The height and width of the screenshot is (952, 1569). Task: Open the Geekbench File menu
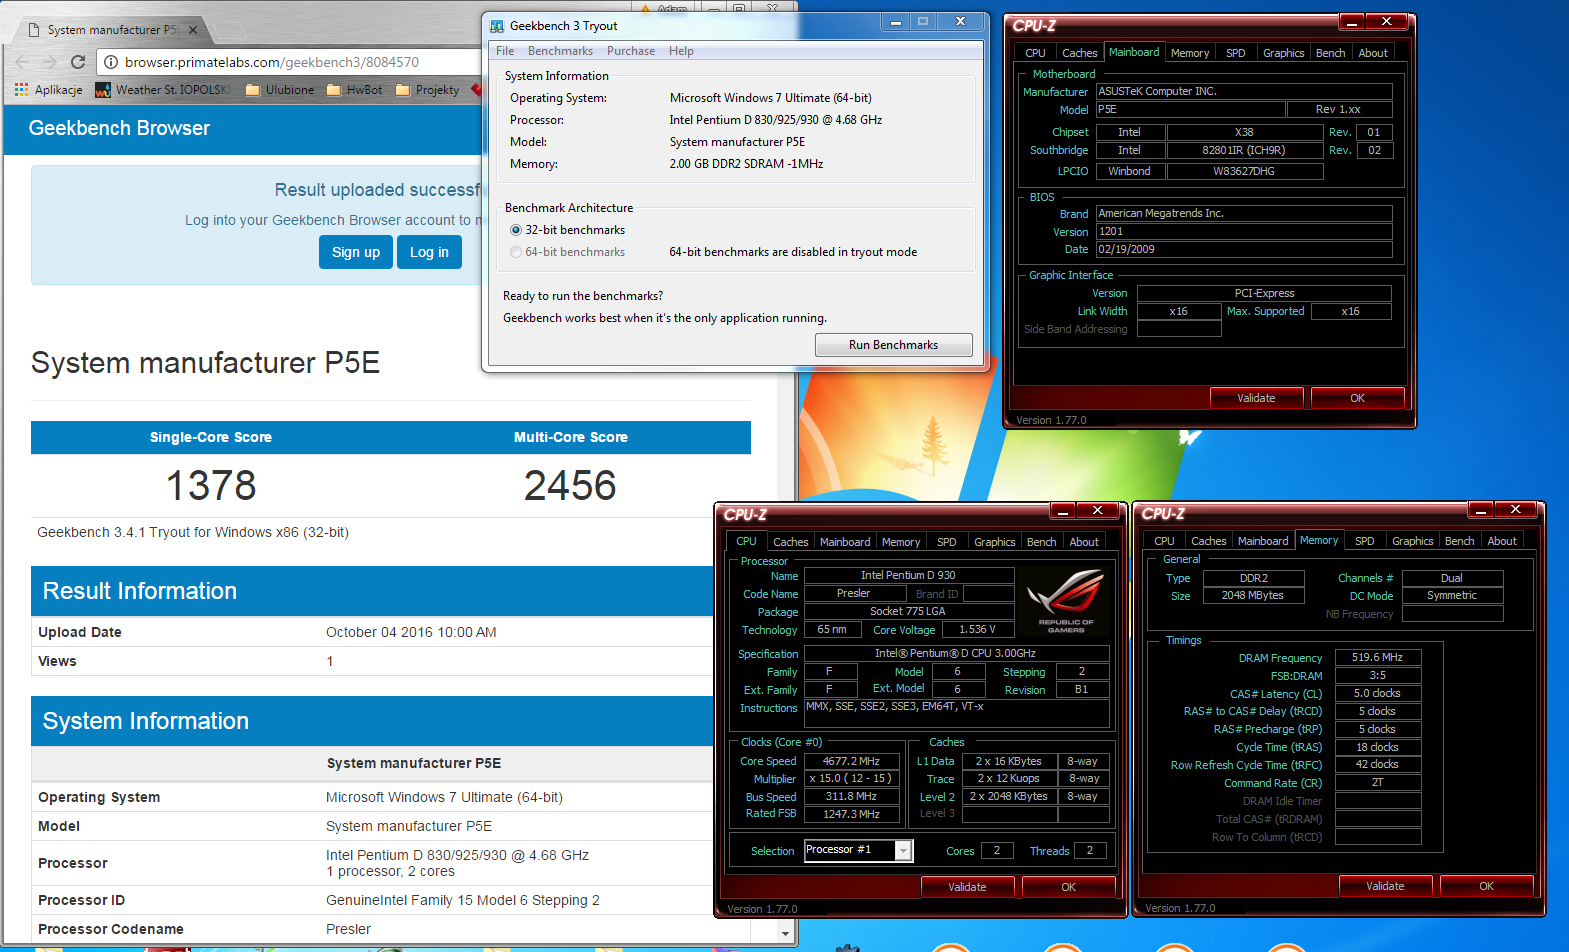(505, 51)
